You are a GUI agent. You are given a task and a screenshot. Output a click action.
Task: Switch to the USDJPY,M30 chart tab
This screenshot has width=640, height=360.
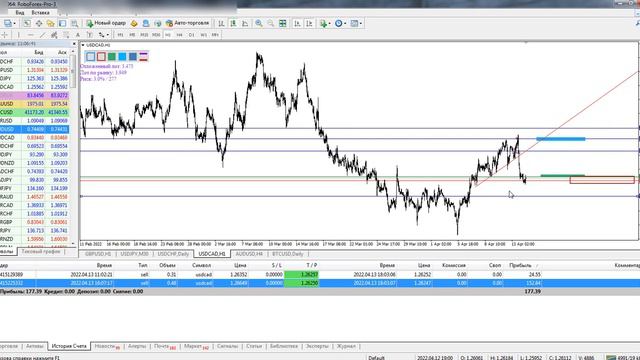click(x=135, y=254)
